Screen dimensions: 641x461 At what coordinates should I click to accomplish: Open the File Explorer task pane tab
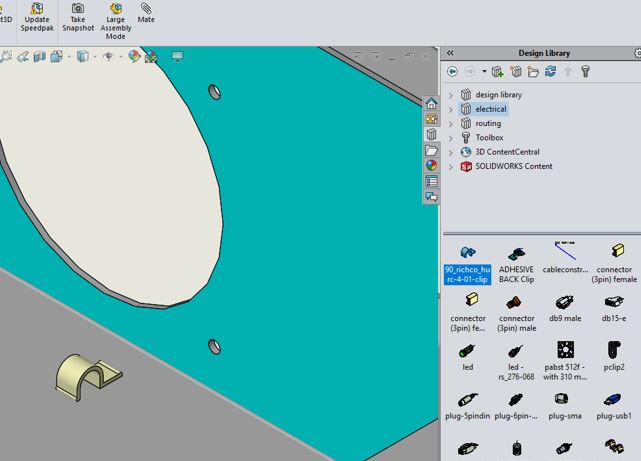pos(431,150)
